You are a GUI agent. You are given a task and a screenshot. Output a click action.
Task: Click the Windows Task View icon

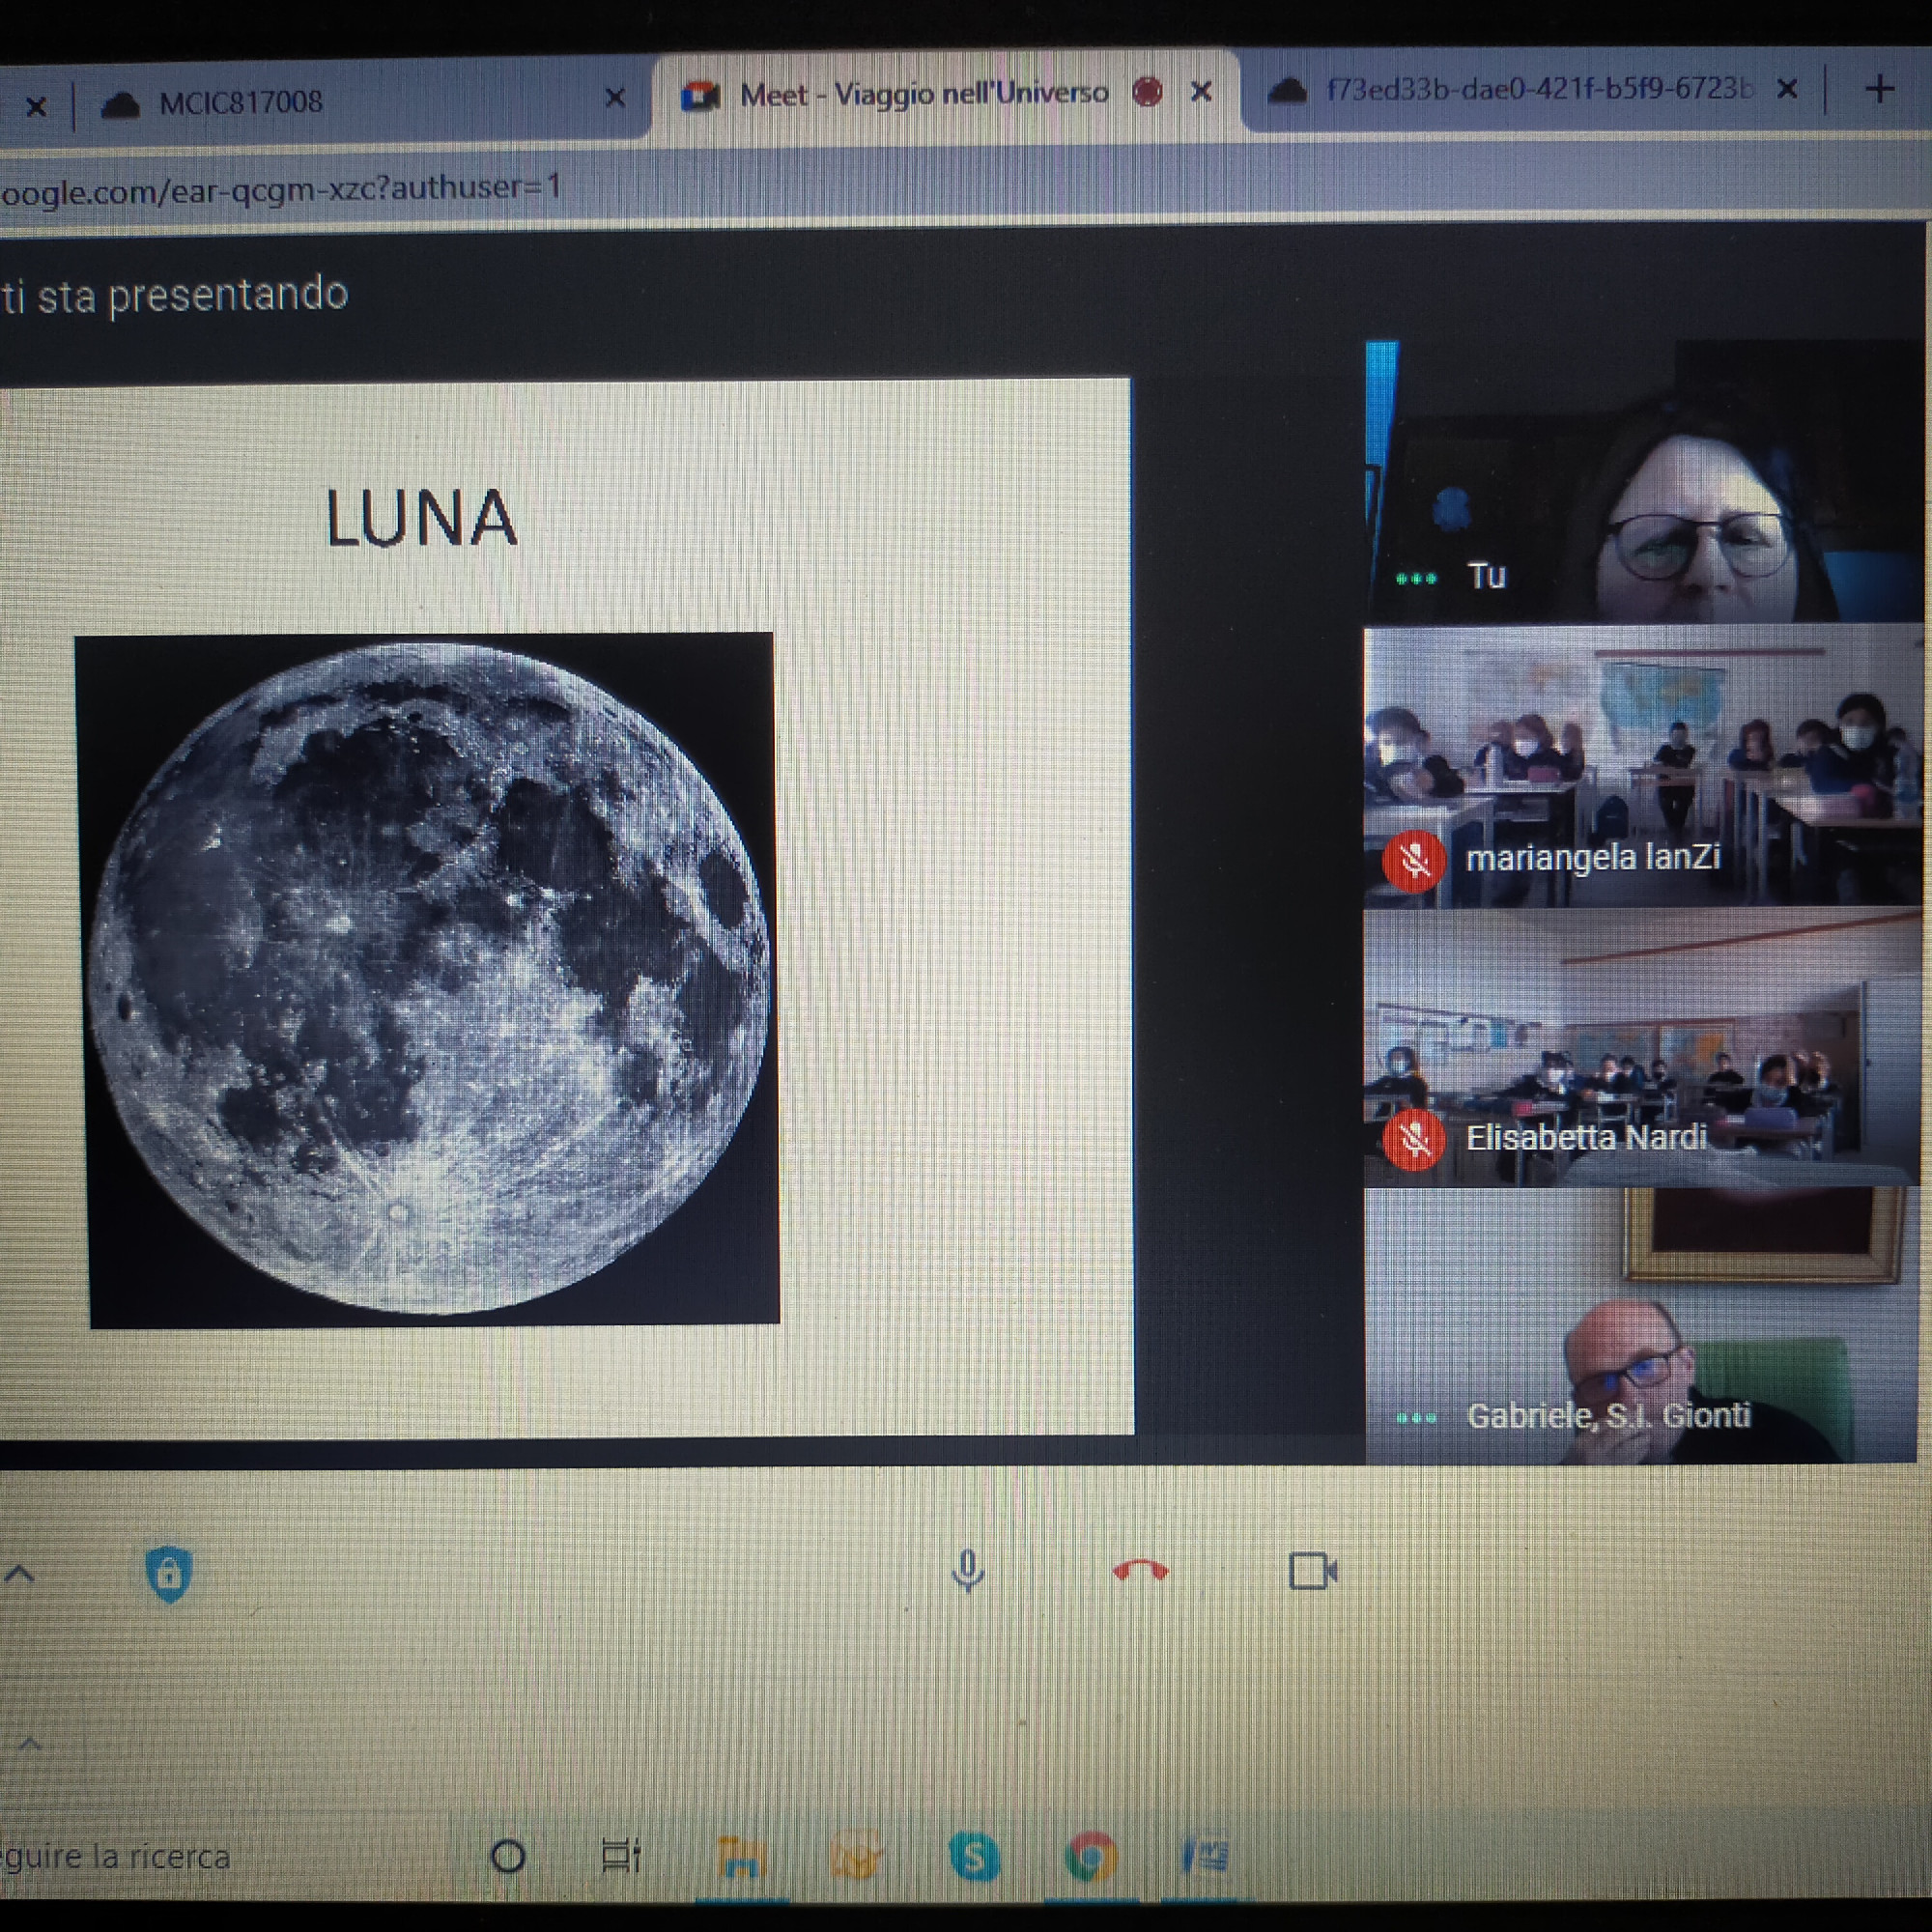pos(620,1857)
